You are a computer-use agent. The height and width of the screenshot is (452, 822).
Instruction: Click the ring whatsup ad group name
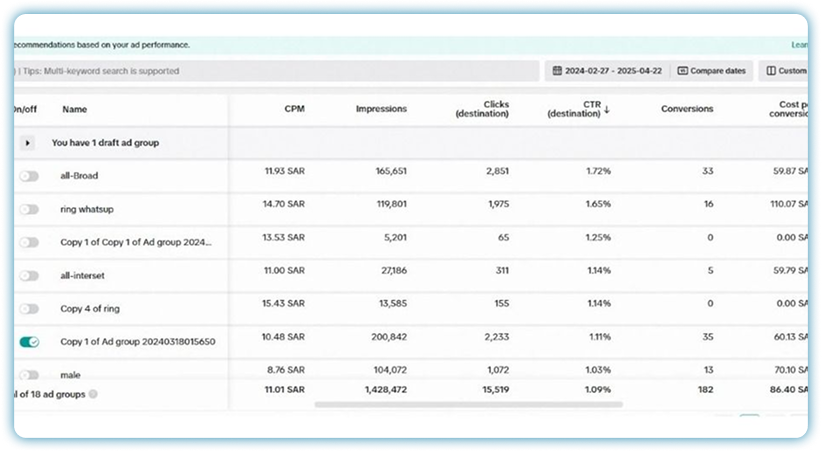click(90, 209)
